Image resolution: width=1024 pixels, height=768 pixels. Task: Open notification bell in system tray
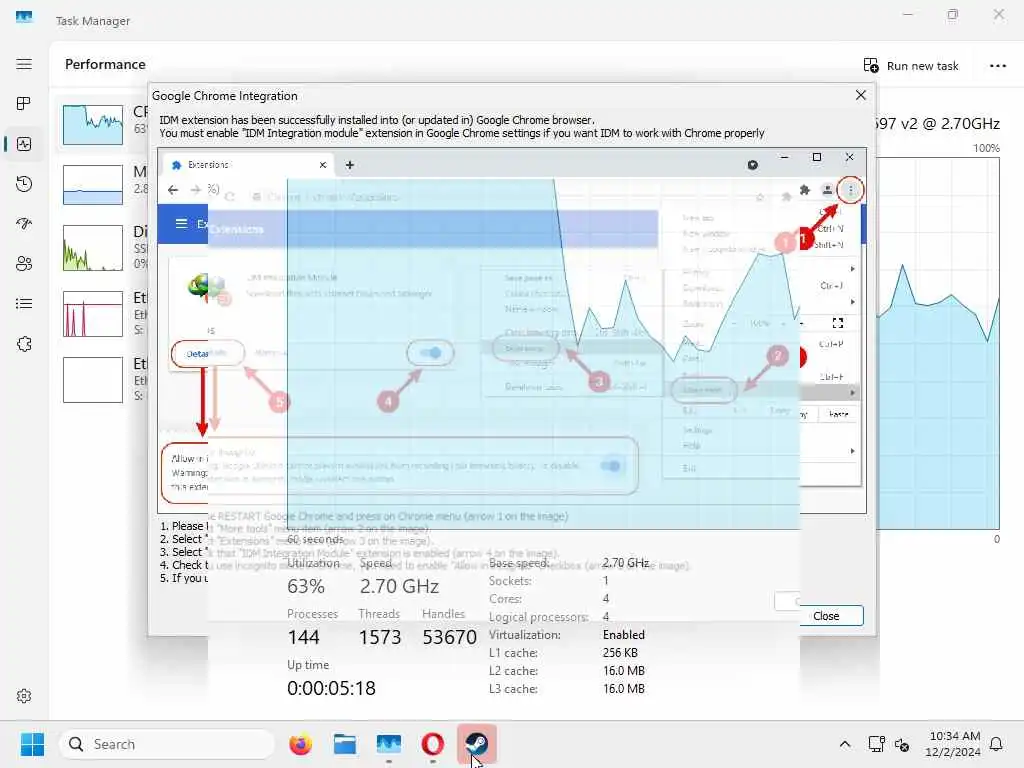pos(997,744)
